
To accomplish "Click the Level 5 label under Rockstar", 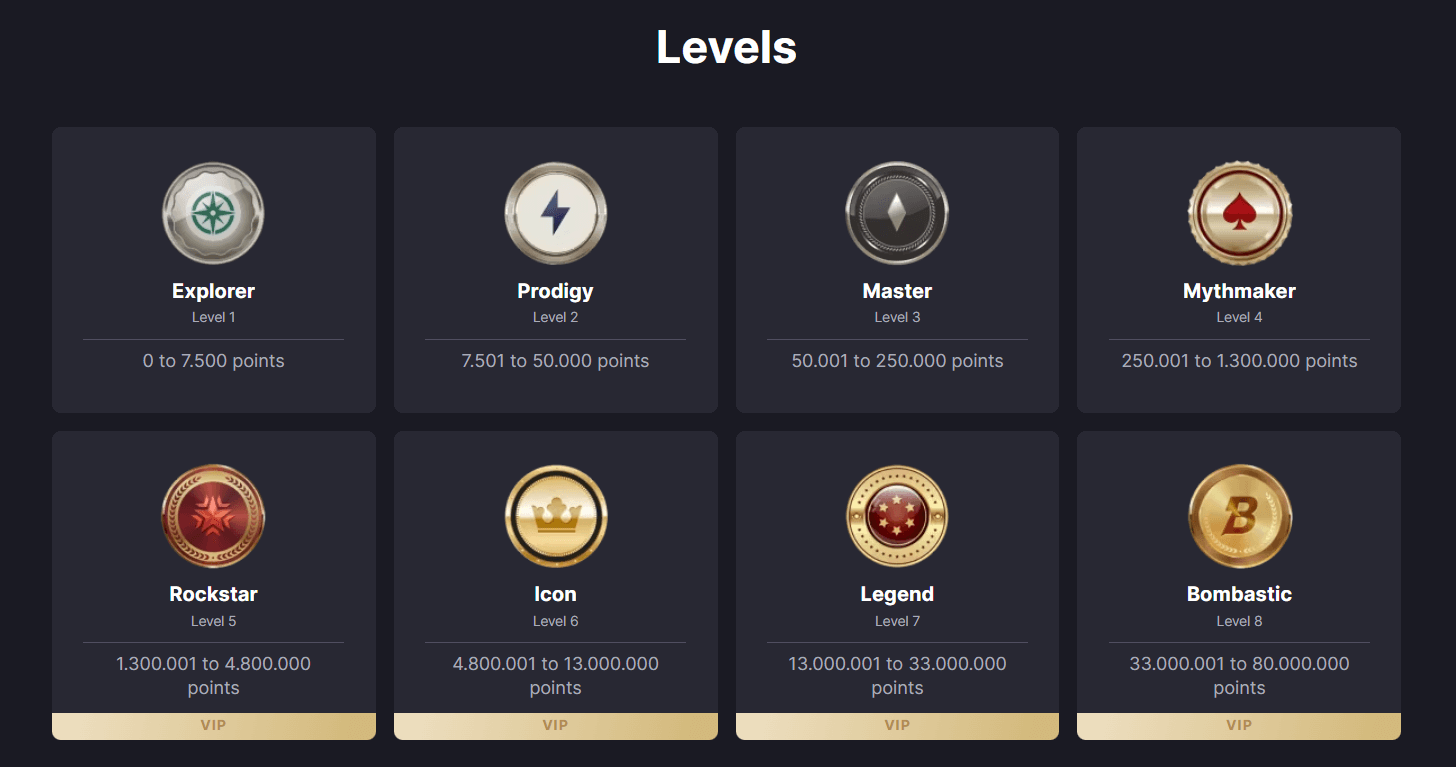I will click(213, 621).
